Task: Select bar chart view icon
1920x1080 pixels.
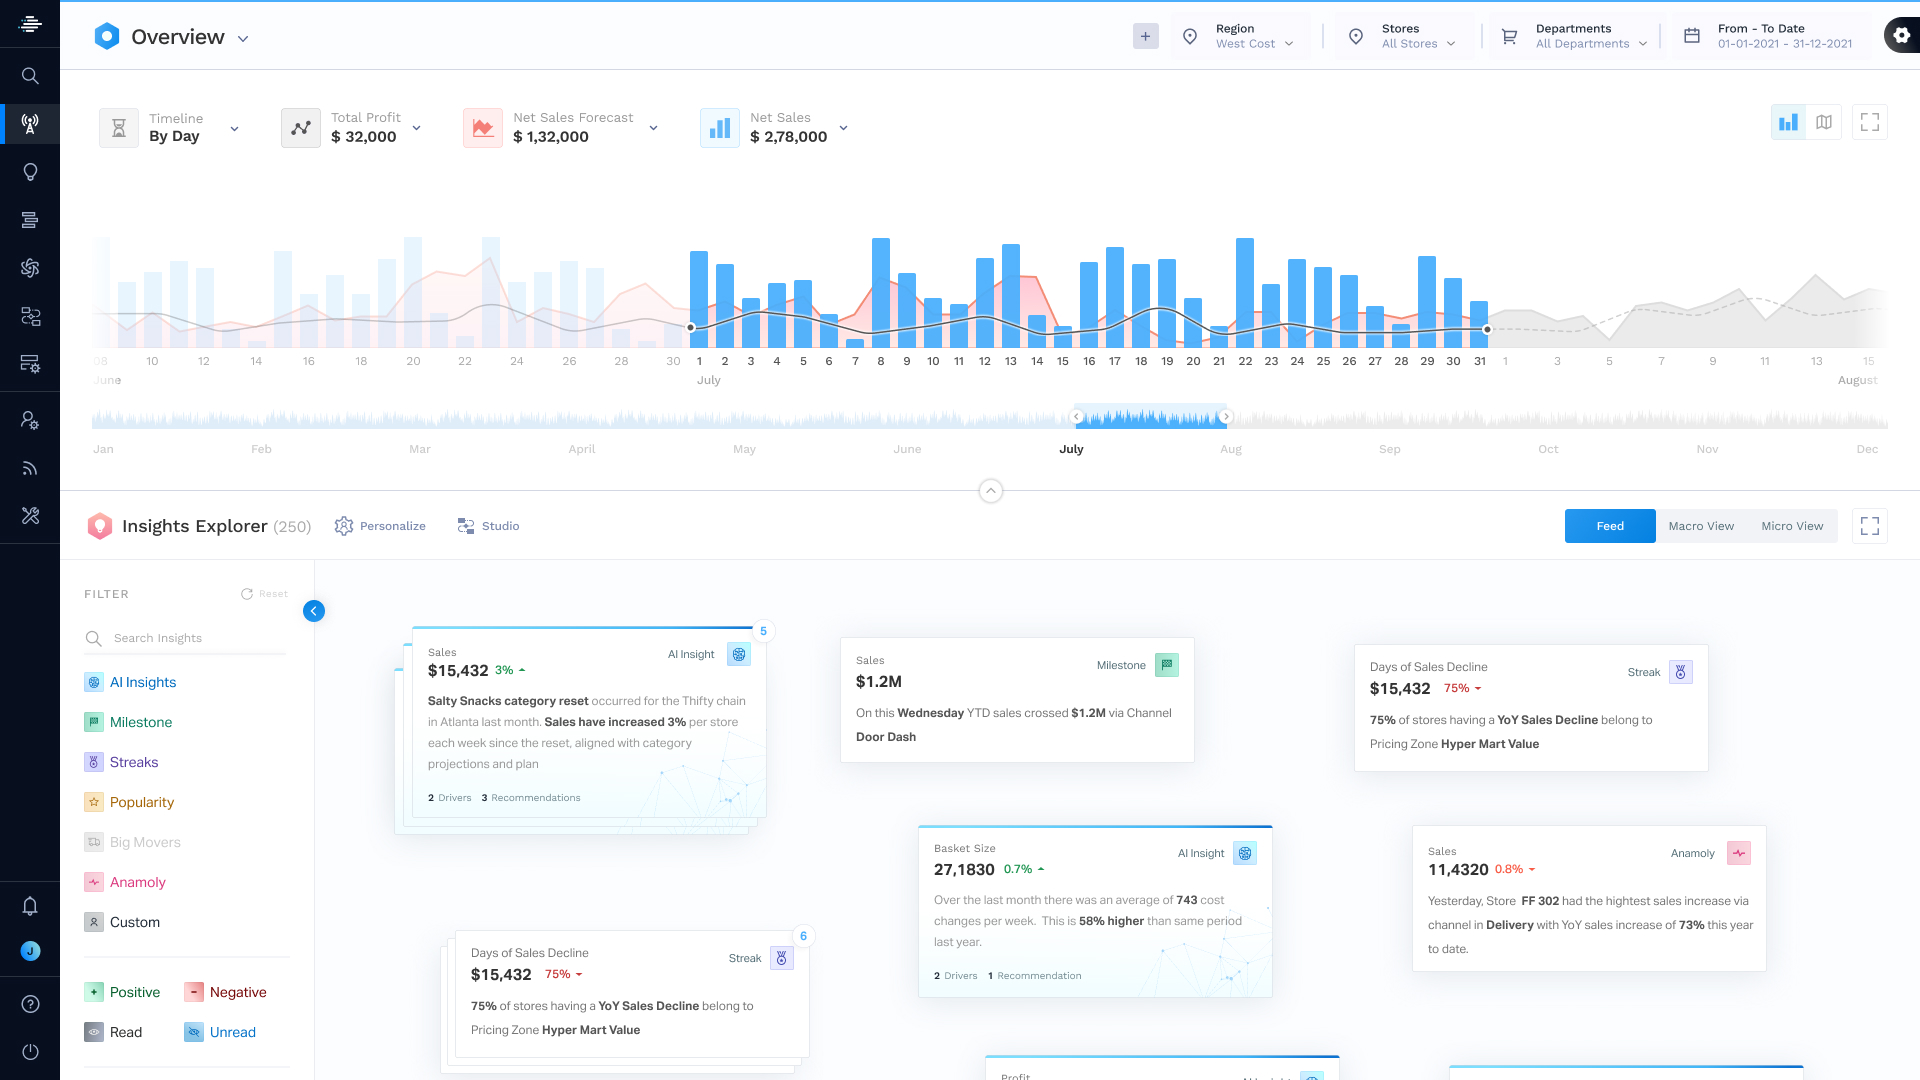Action: point(1789,122)
